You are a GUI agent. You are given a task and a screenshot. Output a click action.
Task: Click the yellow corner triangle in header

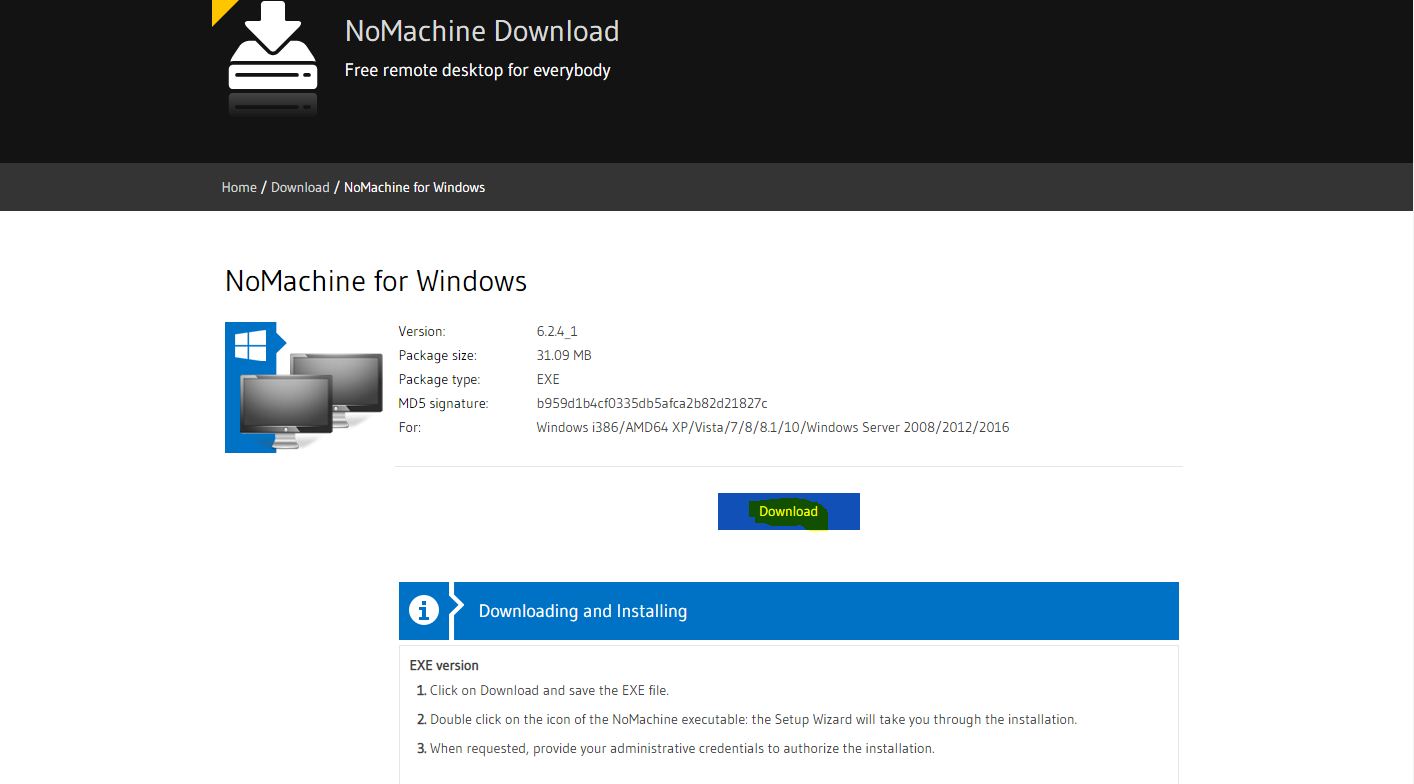click(x=222, y=9)
